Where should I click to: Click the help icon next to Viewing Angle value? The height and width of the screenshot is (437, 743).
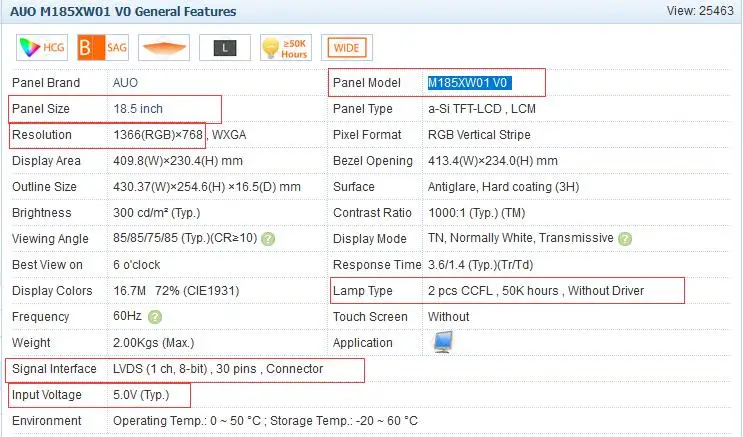tap(268, 239)
